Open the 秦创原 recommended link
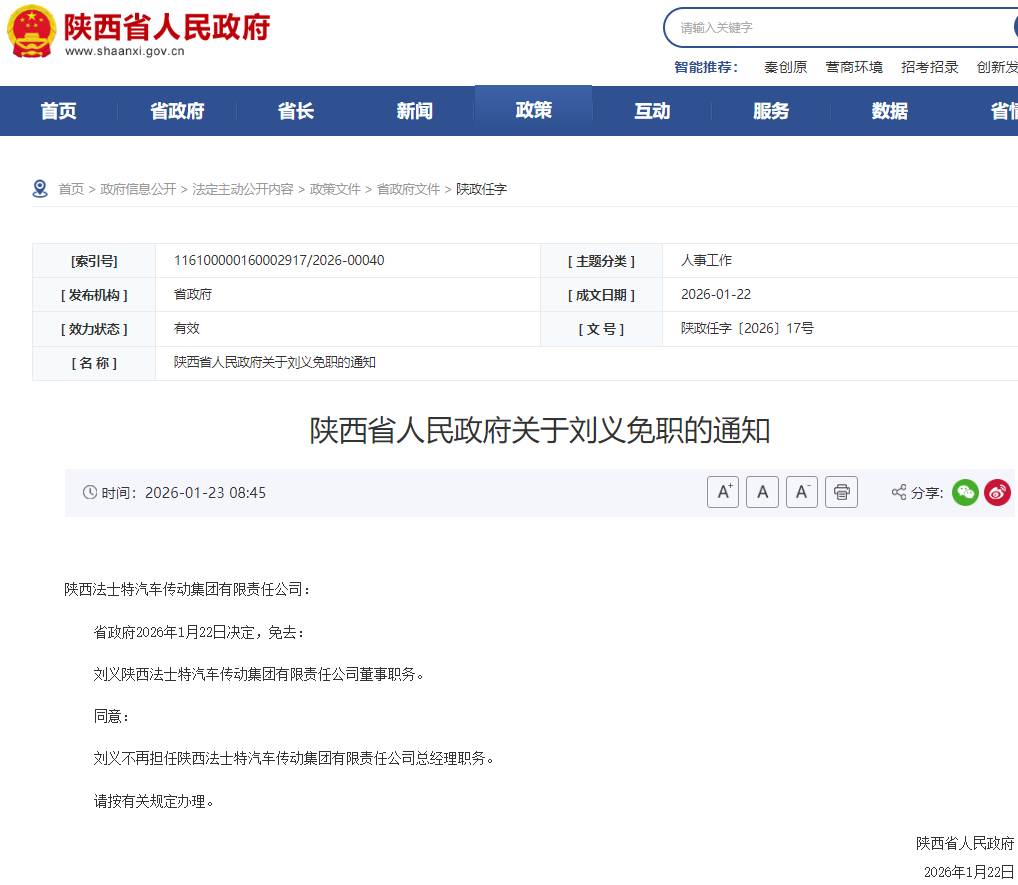 [785, 67]
